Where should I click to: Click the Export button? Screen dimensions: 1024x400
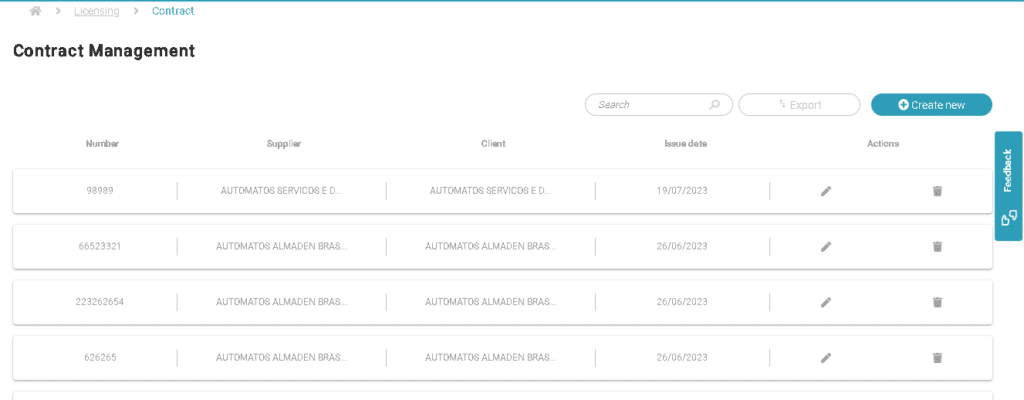pyautogui.click(x=799, y=105)
